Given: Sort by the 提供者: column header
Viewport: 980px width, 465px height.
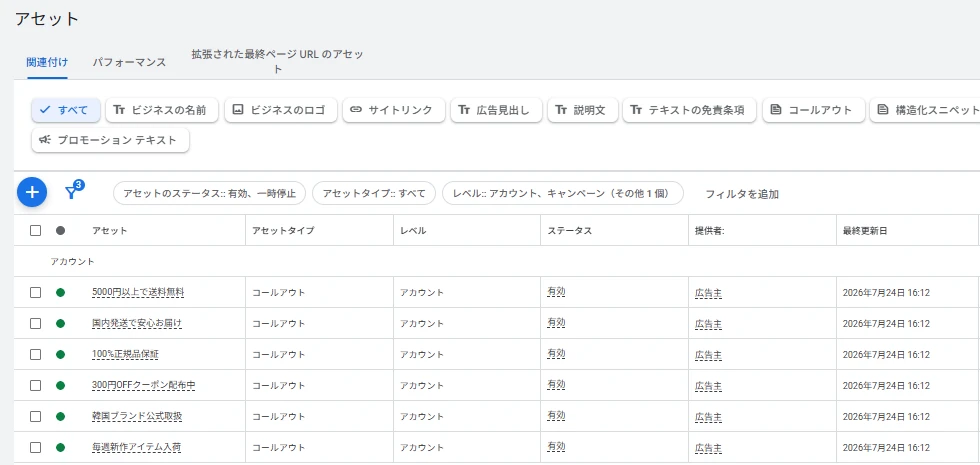Looking at the screenshot, I should (709, 231).
